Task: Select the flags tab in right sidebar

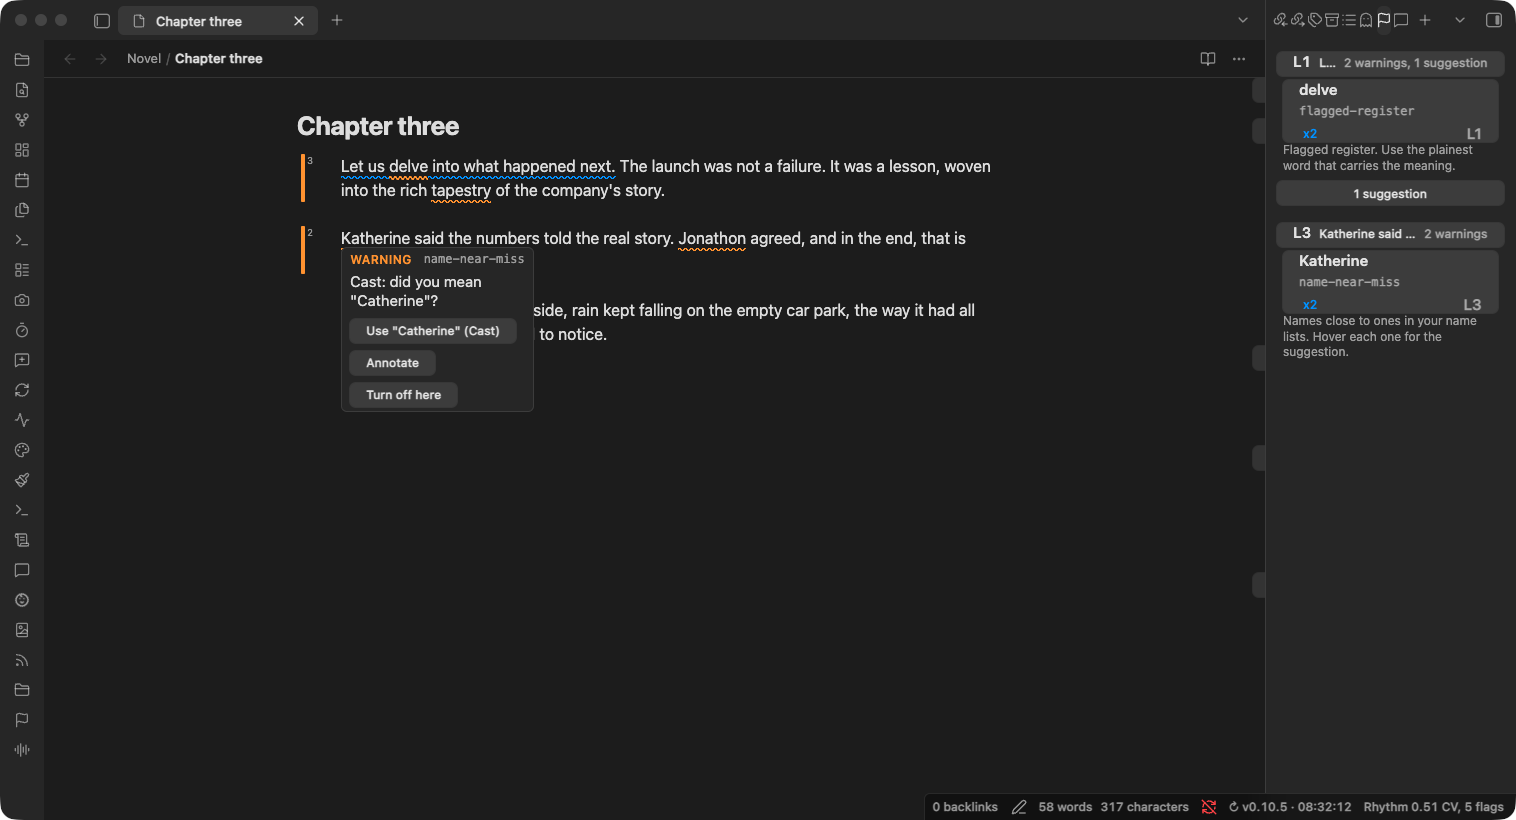Action: point(1384,20)
